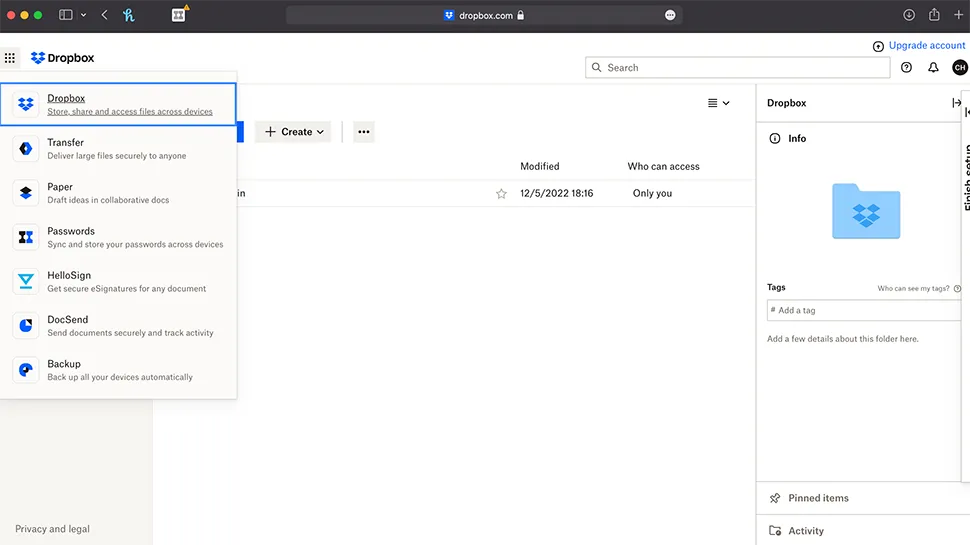Open the more options ellipsis button
This screenshot has height=545, width=970.
364,132
